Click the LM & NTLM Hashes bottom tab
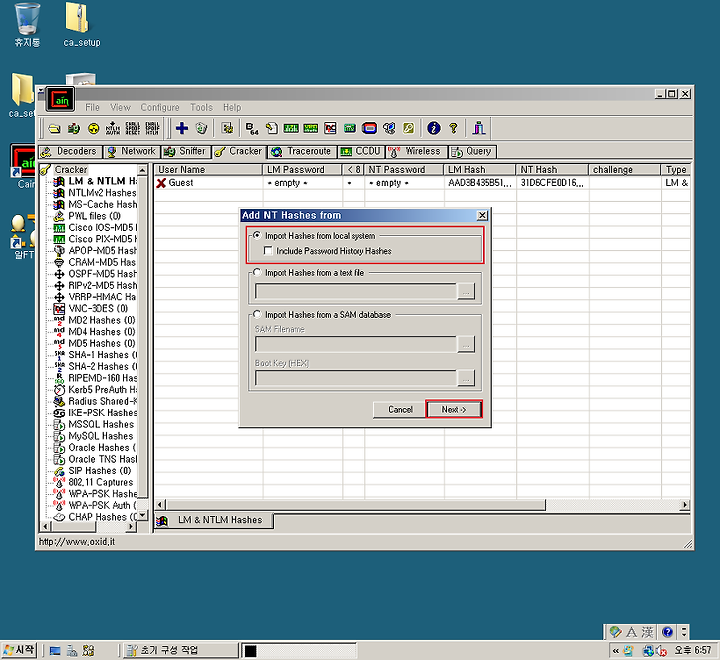Screen dimensions: 720x660 click(x=214, y=520)
